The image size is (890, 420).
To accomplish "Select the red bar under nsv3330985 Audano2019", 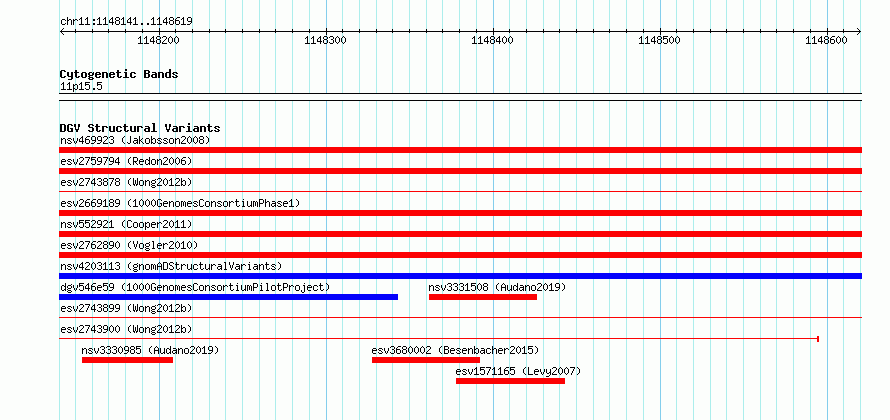I will pyautogui.click(x=127, y=360).
